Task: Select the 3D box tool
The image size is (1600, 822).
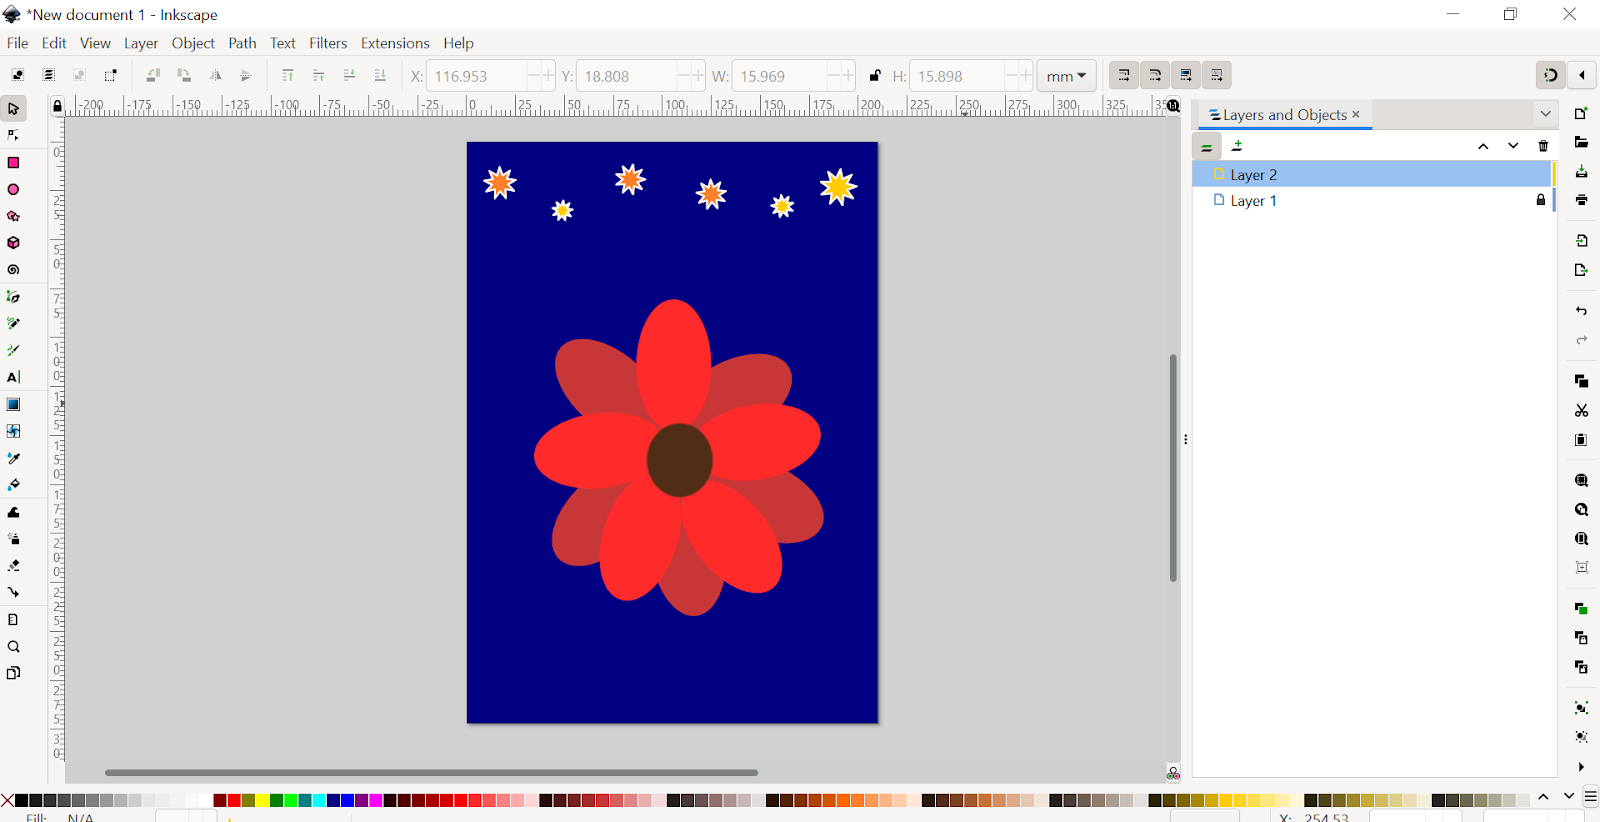Action: click(14, 243)
